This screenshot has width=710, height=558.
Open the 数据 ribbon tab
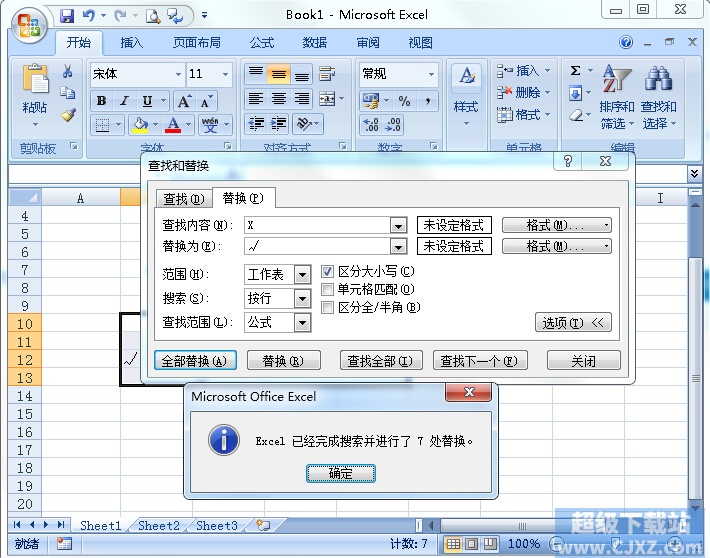(x=315, y=43)
